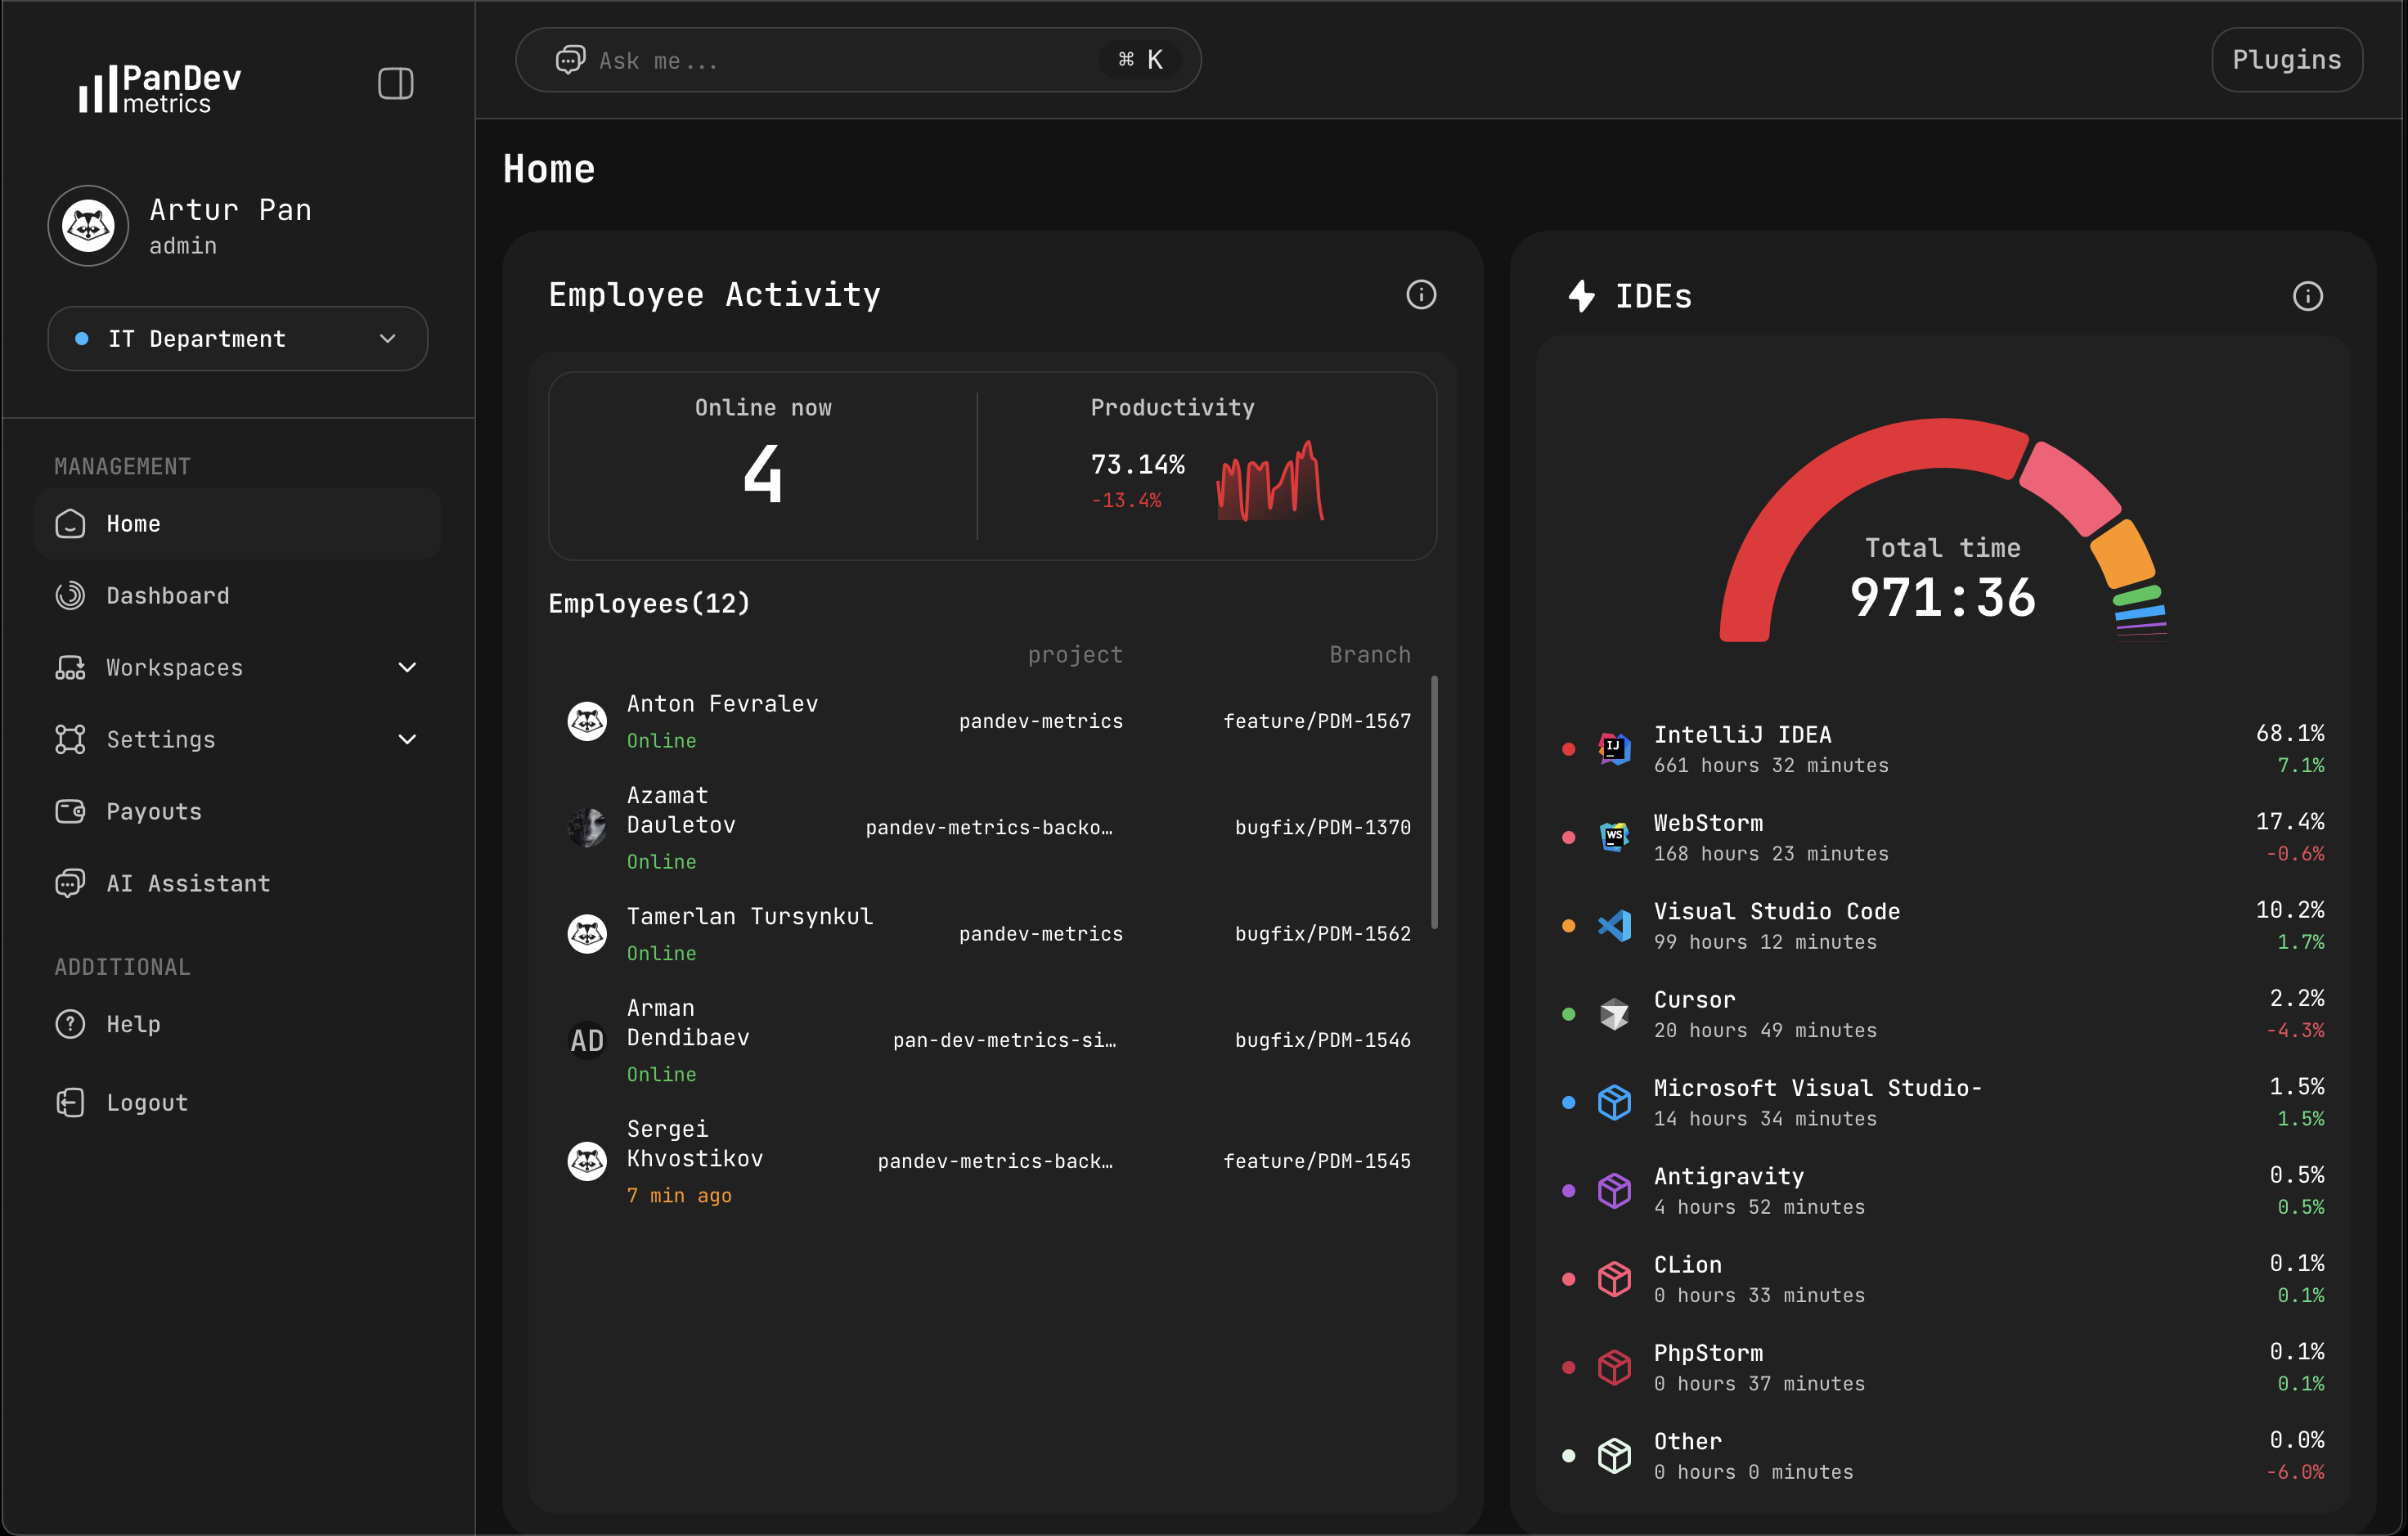Open the Employee Activity info icon
2408x1536 pixels.
(1421, 295)
